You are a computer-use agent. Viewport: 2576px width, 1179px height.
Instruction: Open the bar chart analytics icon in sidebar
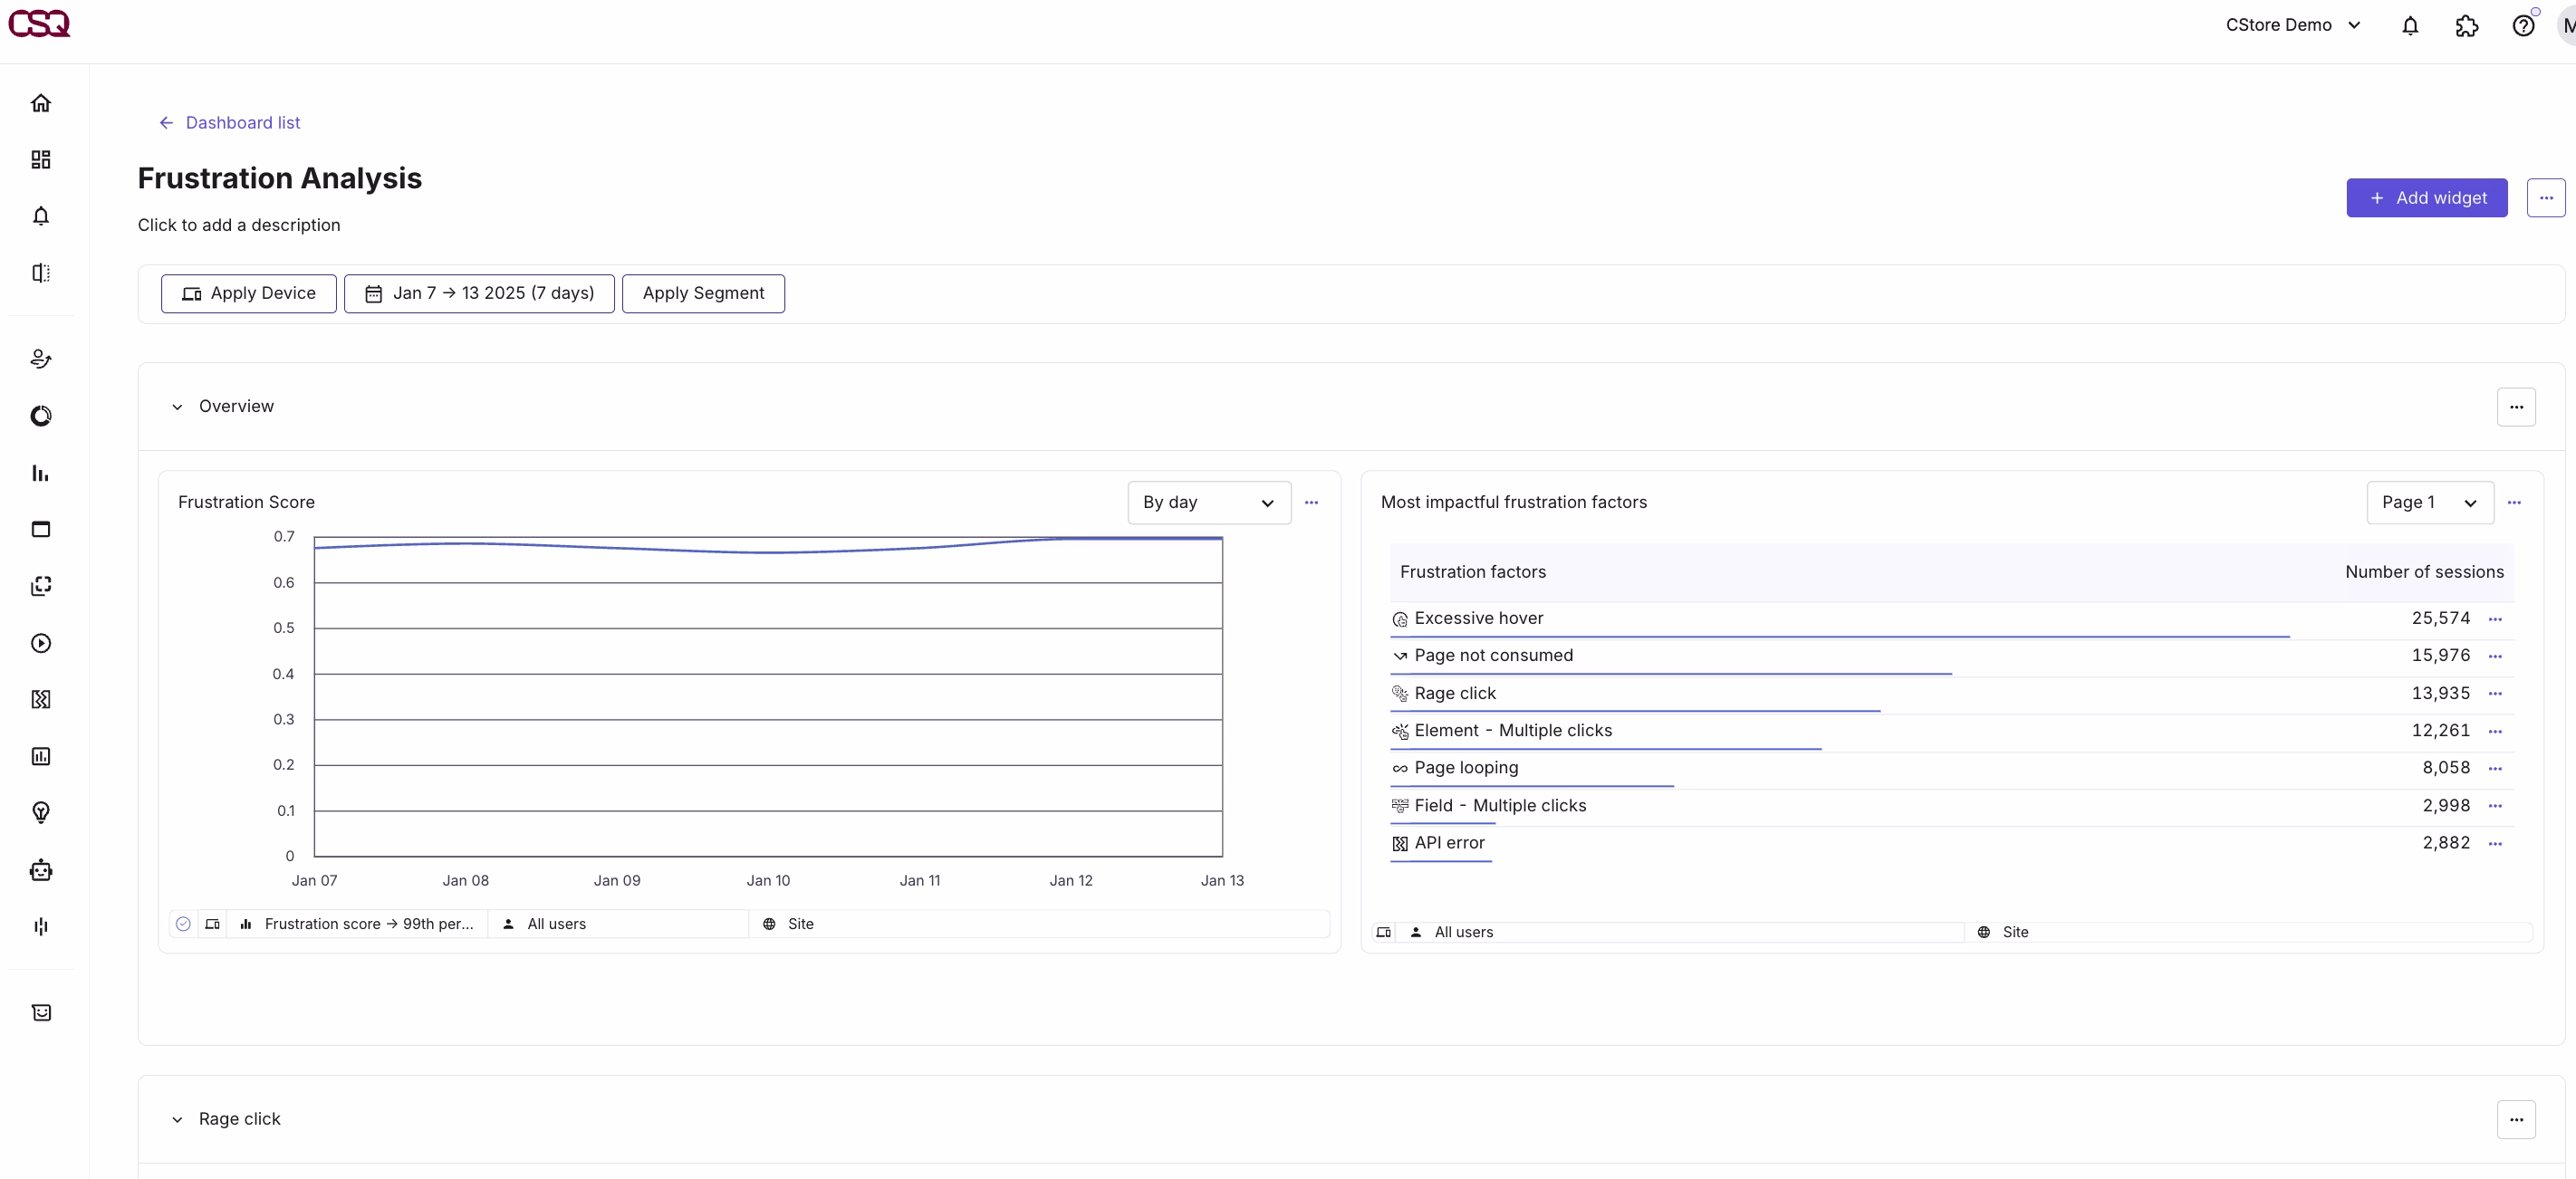[x=40, y=473]
